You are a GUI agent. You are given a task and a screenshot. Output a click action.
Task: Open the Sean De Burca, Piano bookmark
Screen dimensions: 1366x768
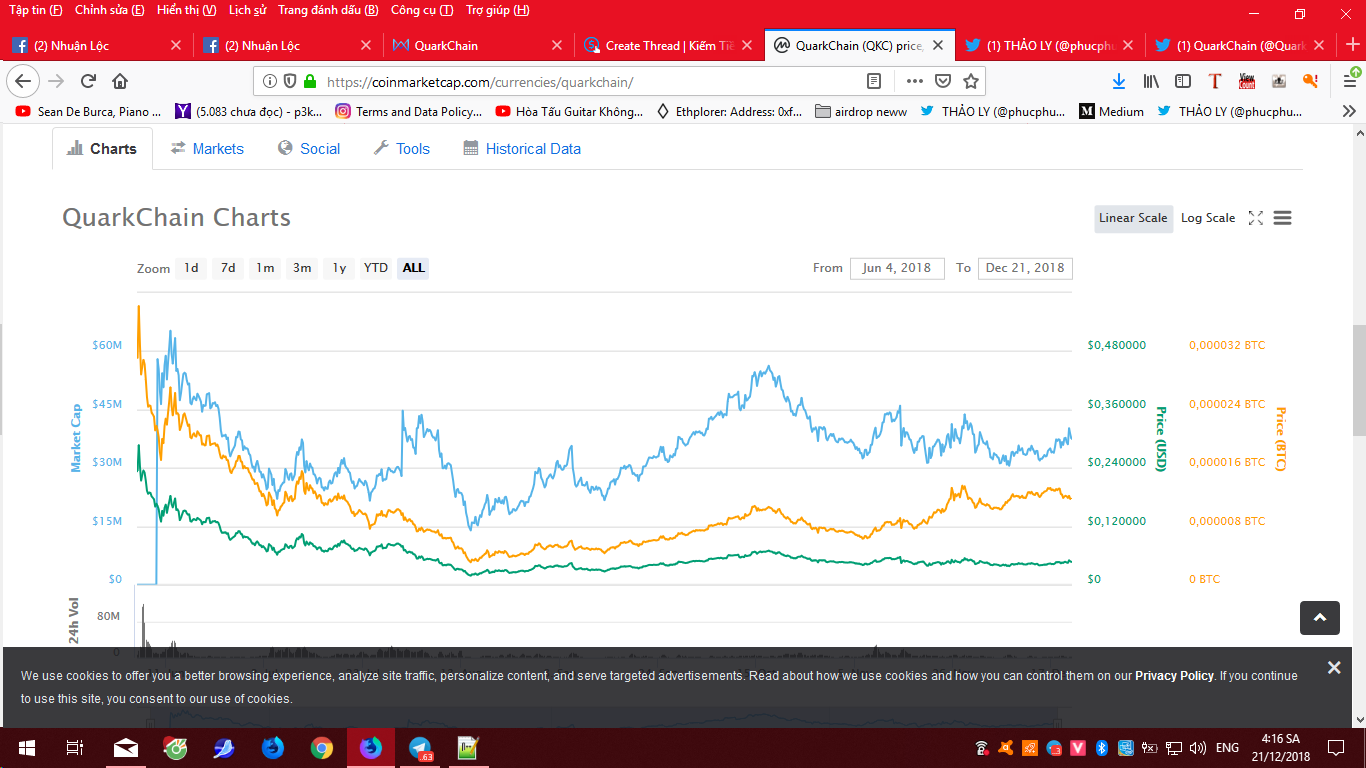[x=88, y=111]
